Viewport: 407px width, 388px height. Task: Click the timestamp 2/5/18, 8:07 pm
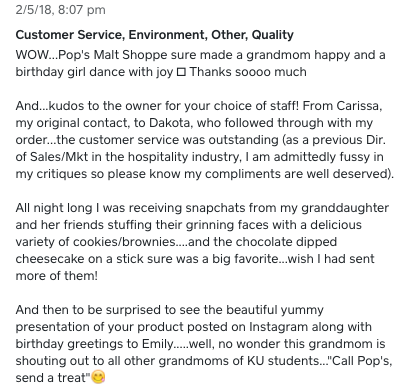click(60, 10)
